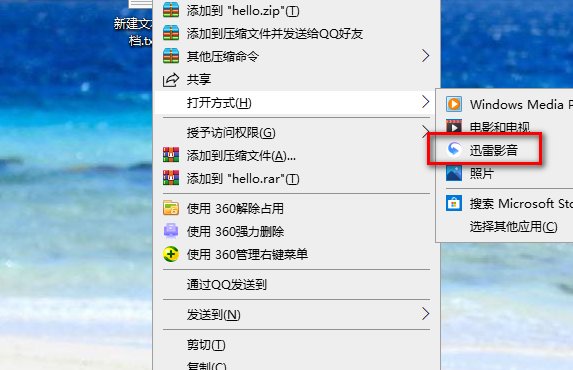Open with 迅雷影音
This screenshot has width=573, height=370.
point(505,150)
